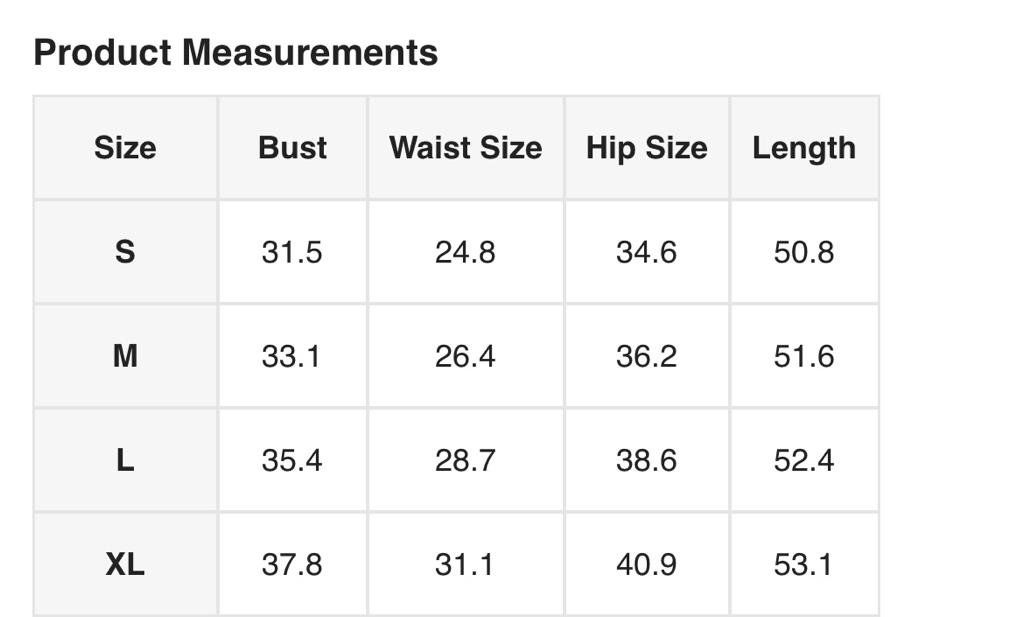Select the Length column header
This screenshot has height=617, width=1024.
[x=804, y=148]
